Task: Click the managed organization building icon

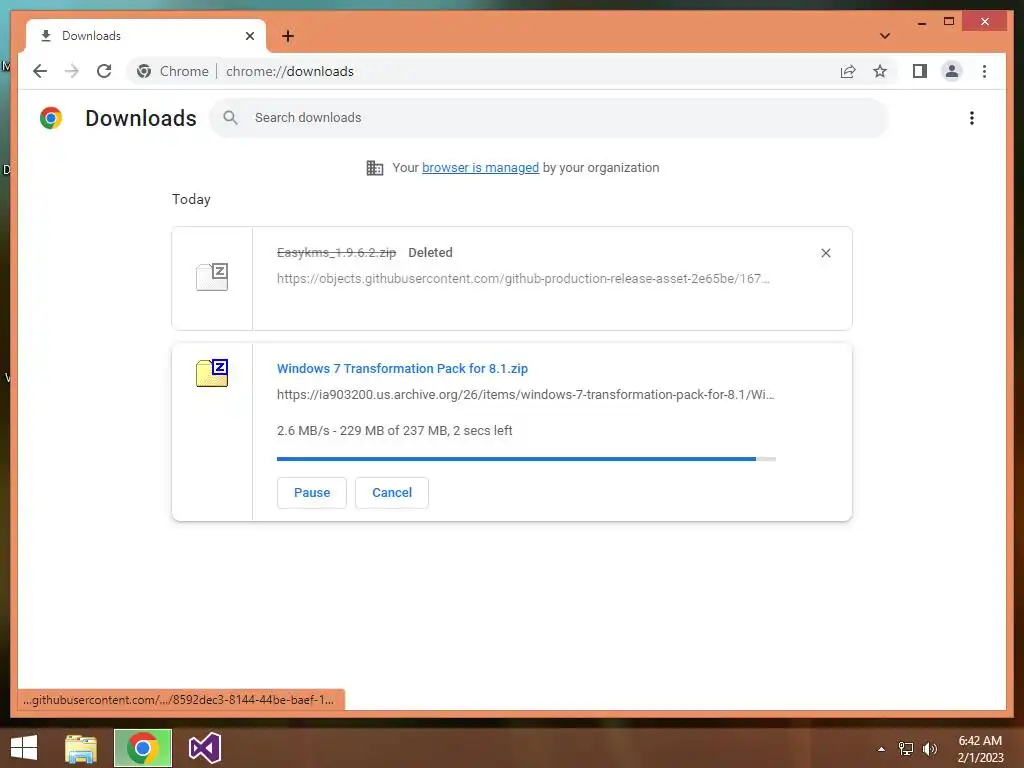Action: point(375,168)
